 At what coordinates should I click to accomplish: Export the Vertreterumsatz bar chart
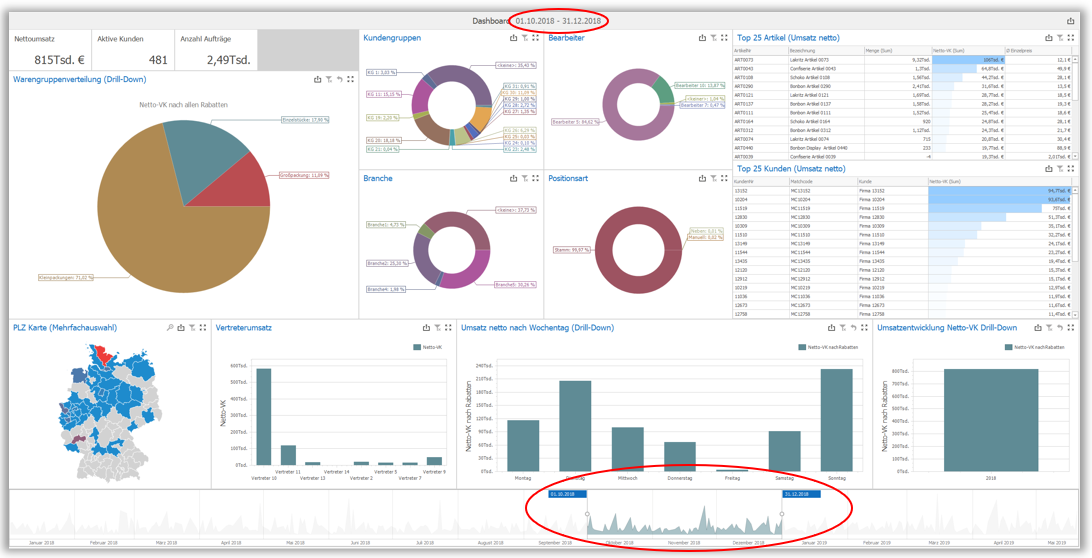pyautogui.click(x=426, y=327)
